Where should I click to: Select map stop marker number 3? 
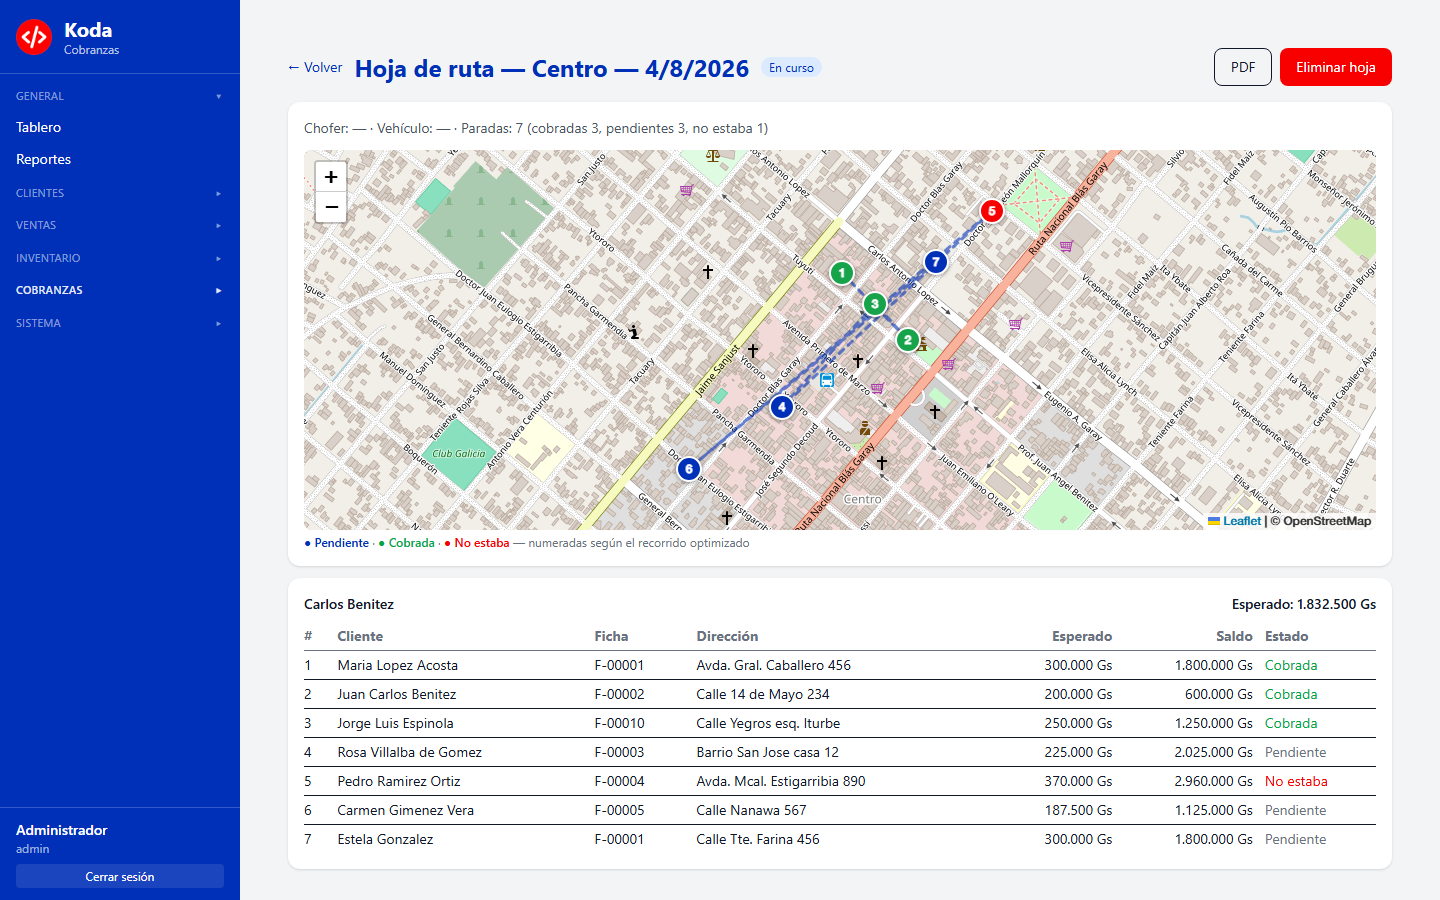875,304
